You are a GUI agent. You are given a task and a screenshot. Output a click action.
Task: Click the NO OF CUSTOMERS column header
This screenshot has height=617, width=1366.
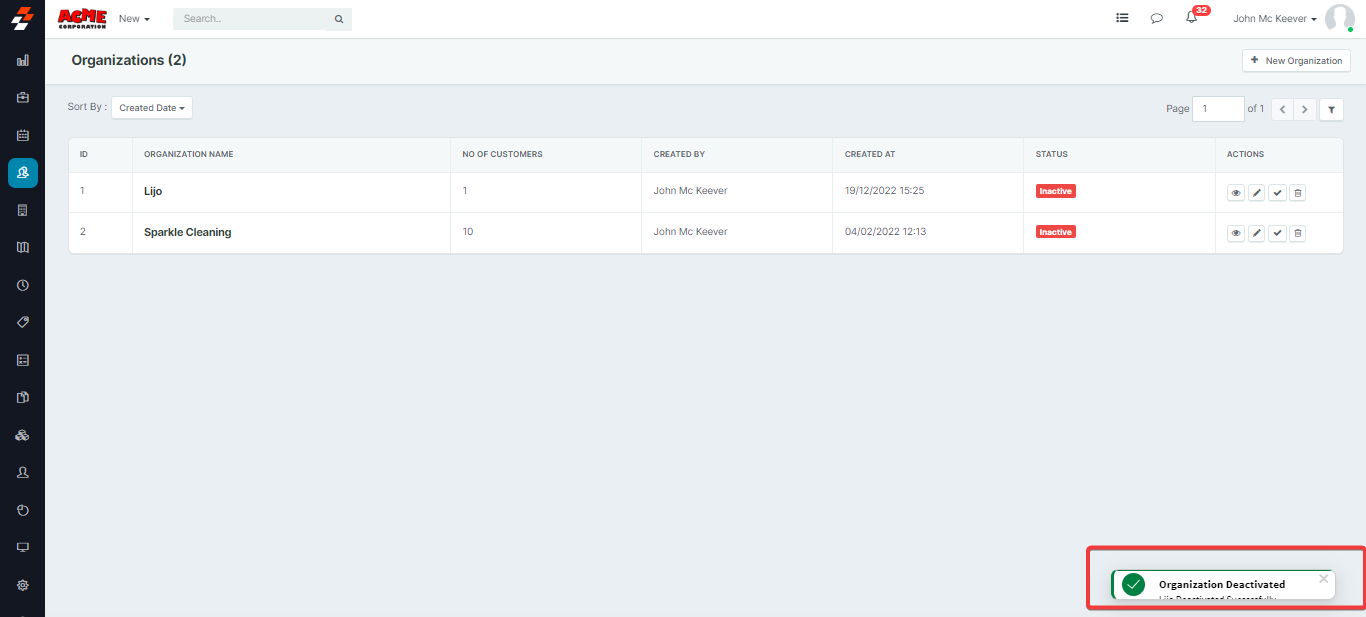pos(502,155)
